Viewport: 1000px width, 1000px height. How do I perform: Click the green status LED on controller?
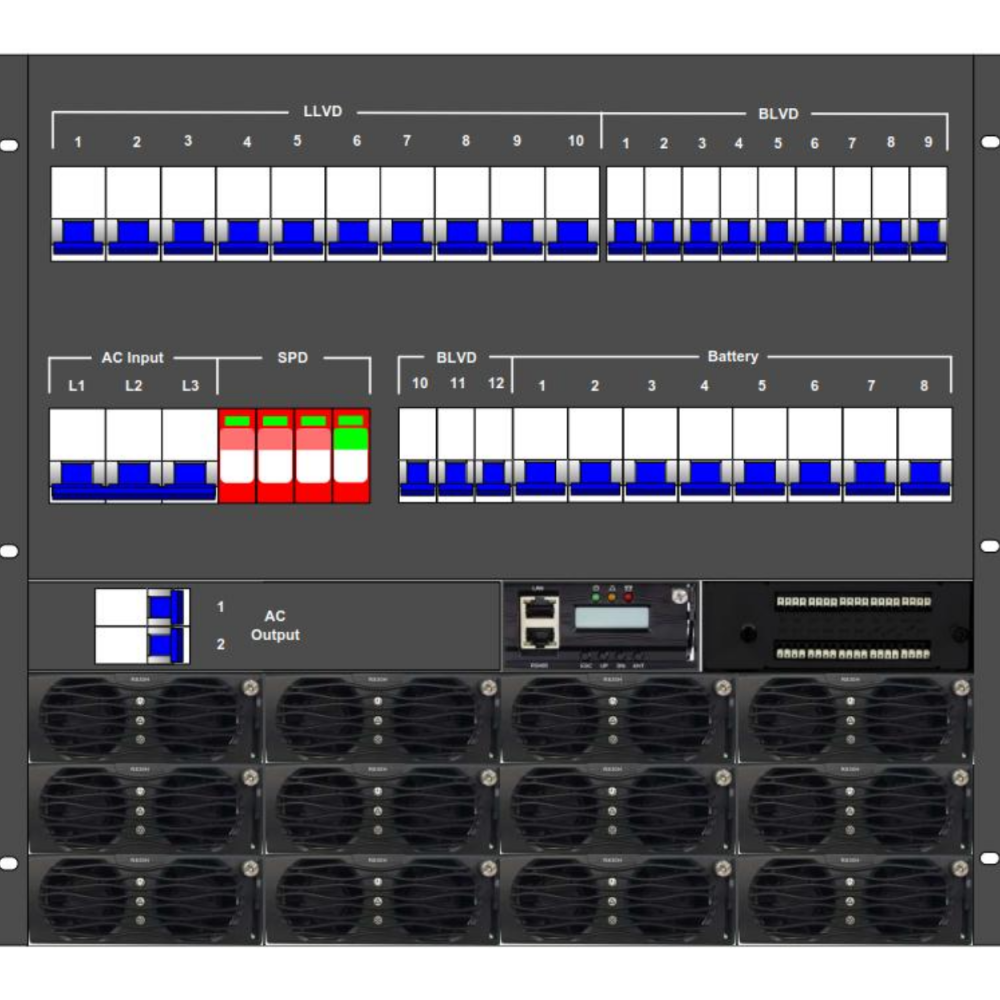pos(596,597)
